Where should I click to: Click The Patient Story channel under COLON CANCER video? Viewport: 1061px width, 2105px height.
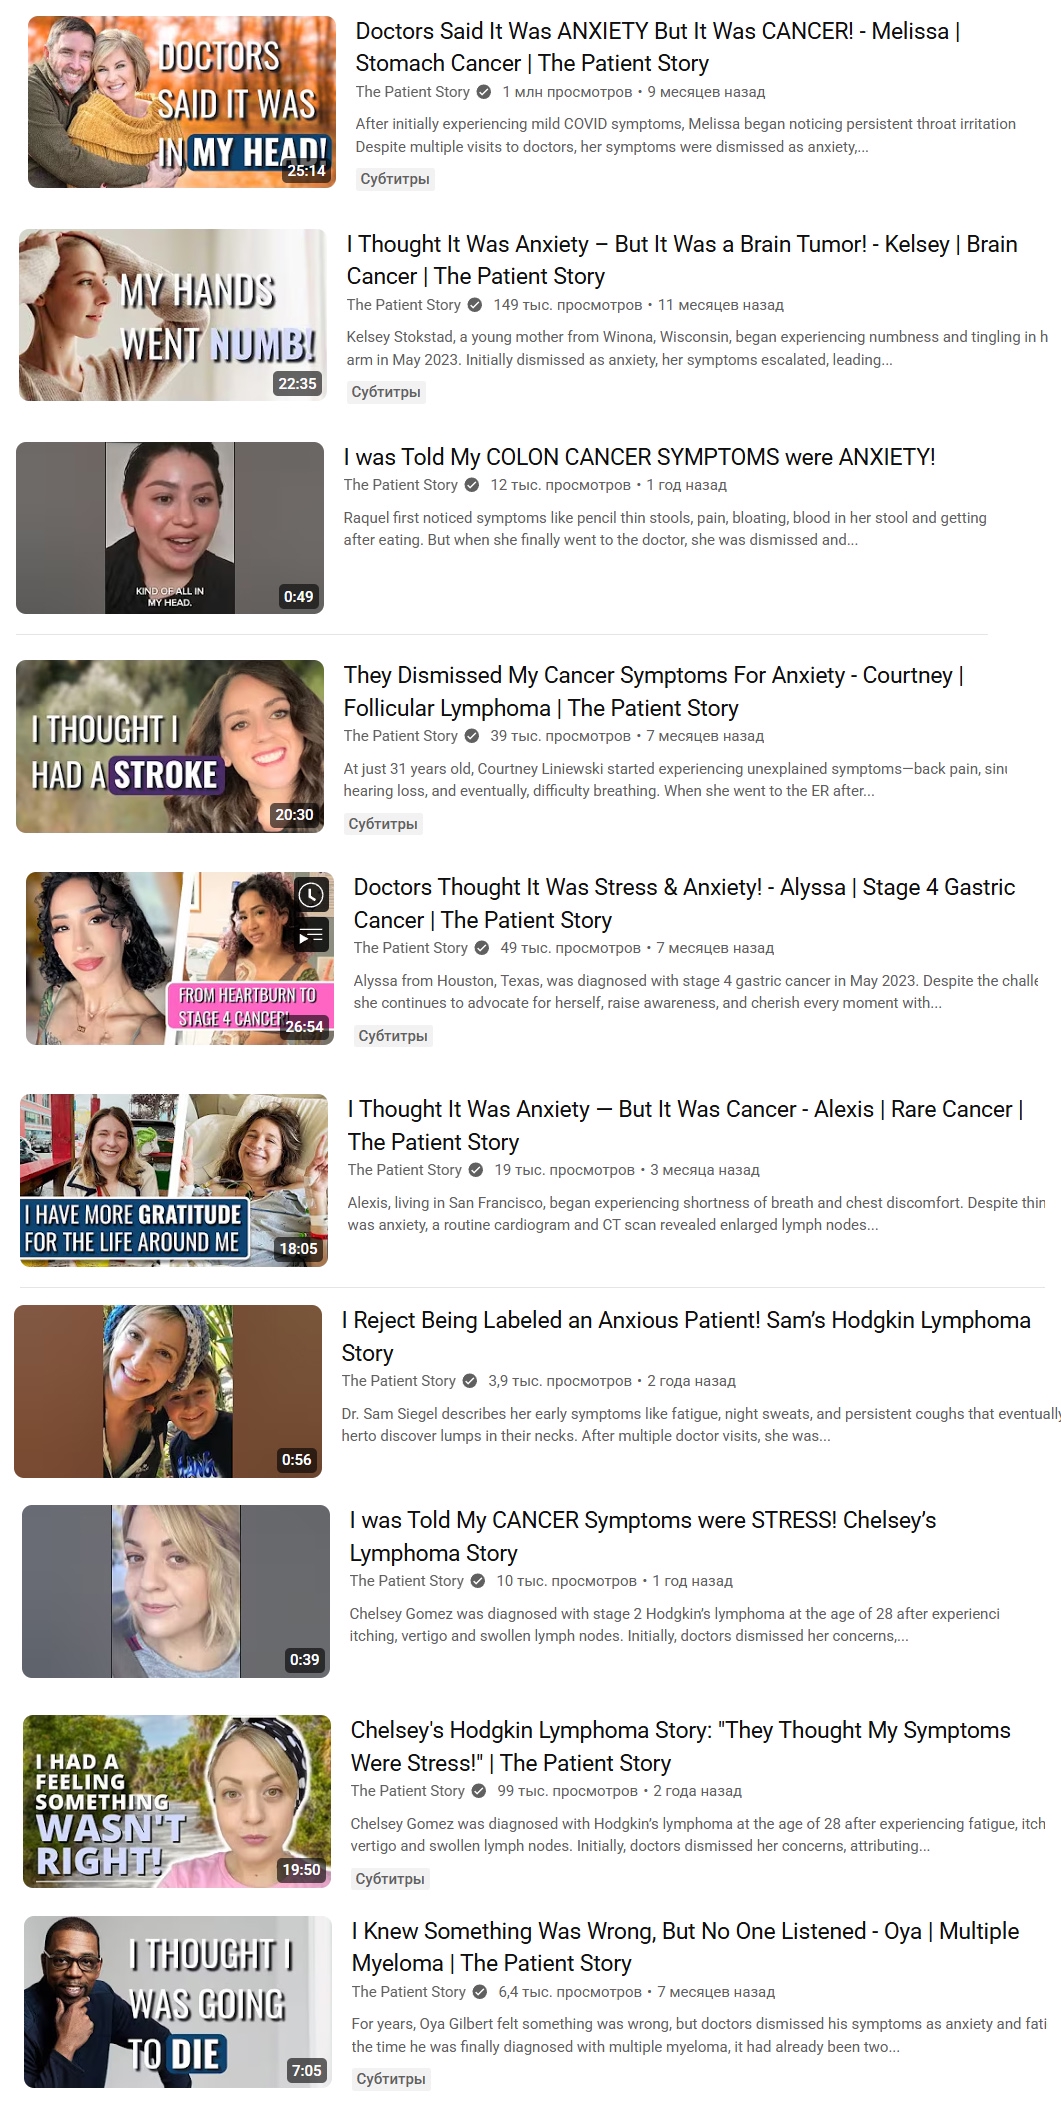point(400,485)
